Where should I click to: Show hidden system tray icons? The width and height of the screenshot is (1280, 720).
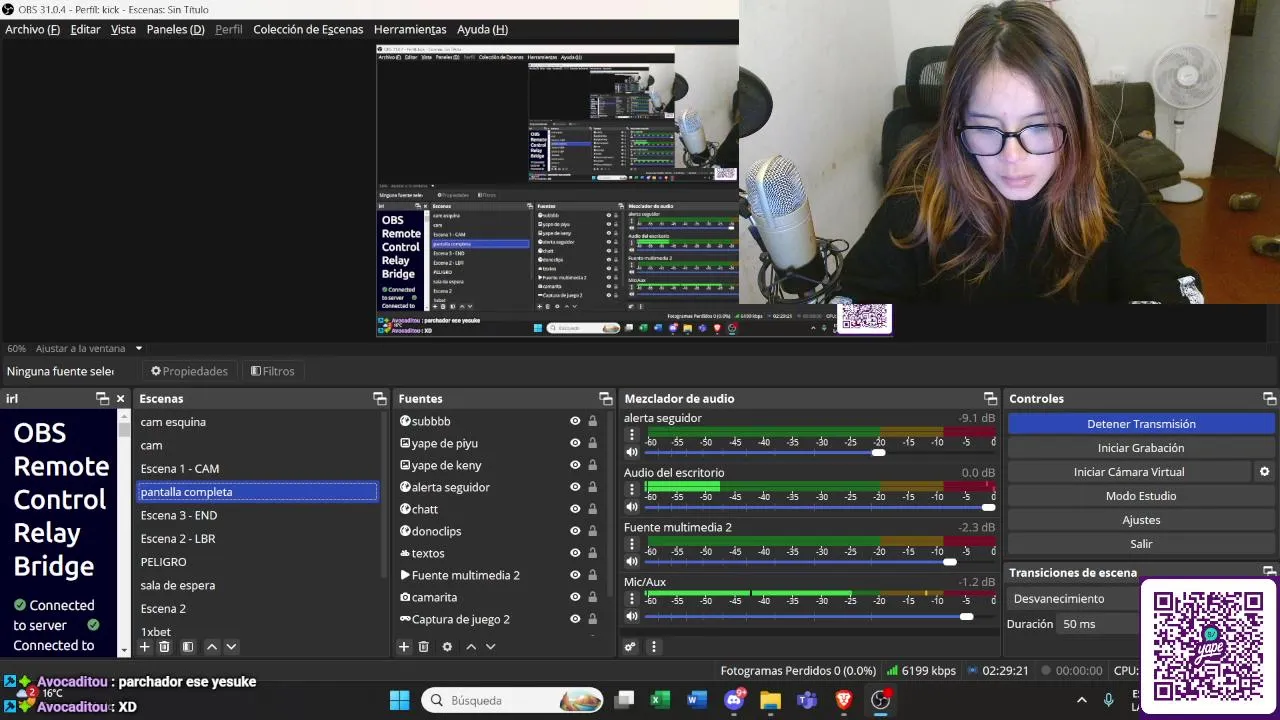click(1081, 700)
